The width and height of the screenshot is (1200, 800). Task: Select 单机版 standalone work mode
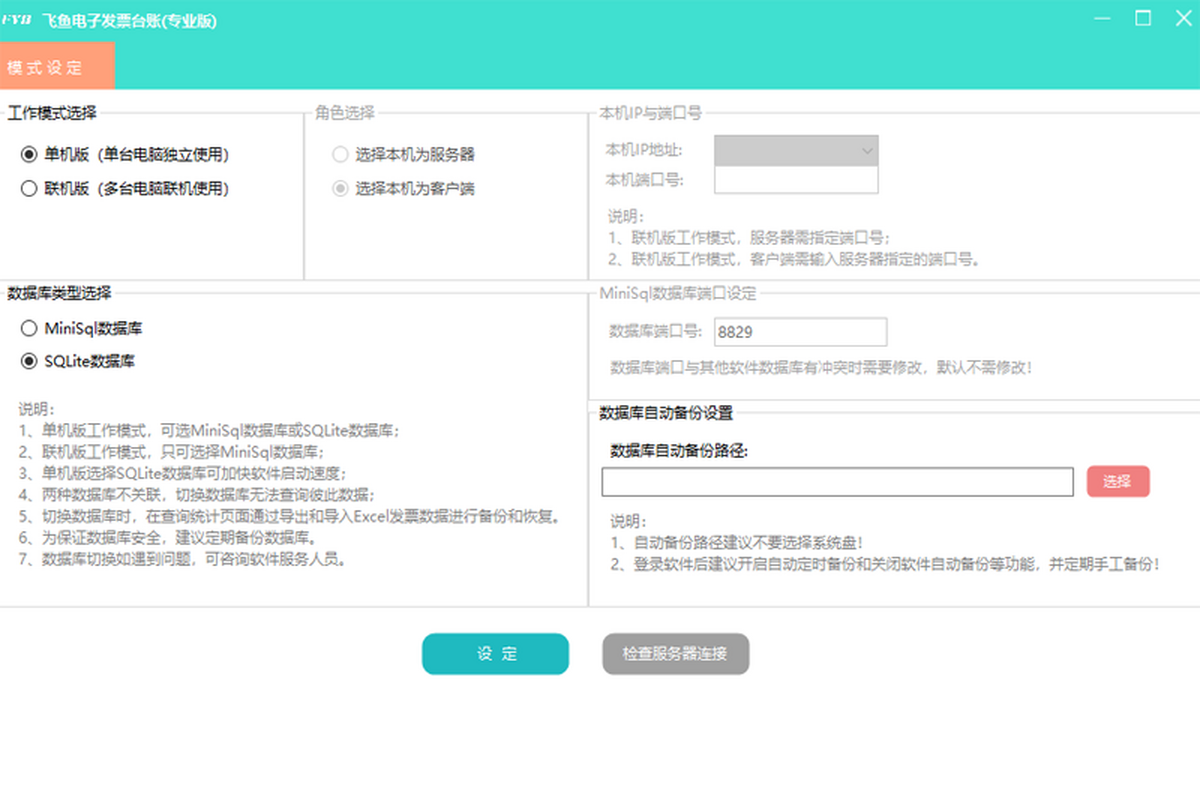point(29,155)
